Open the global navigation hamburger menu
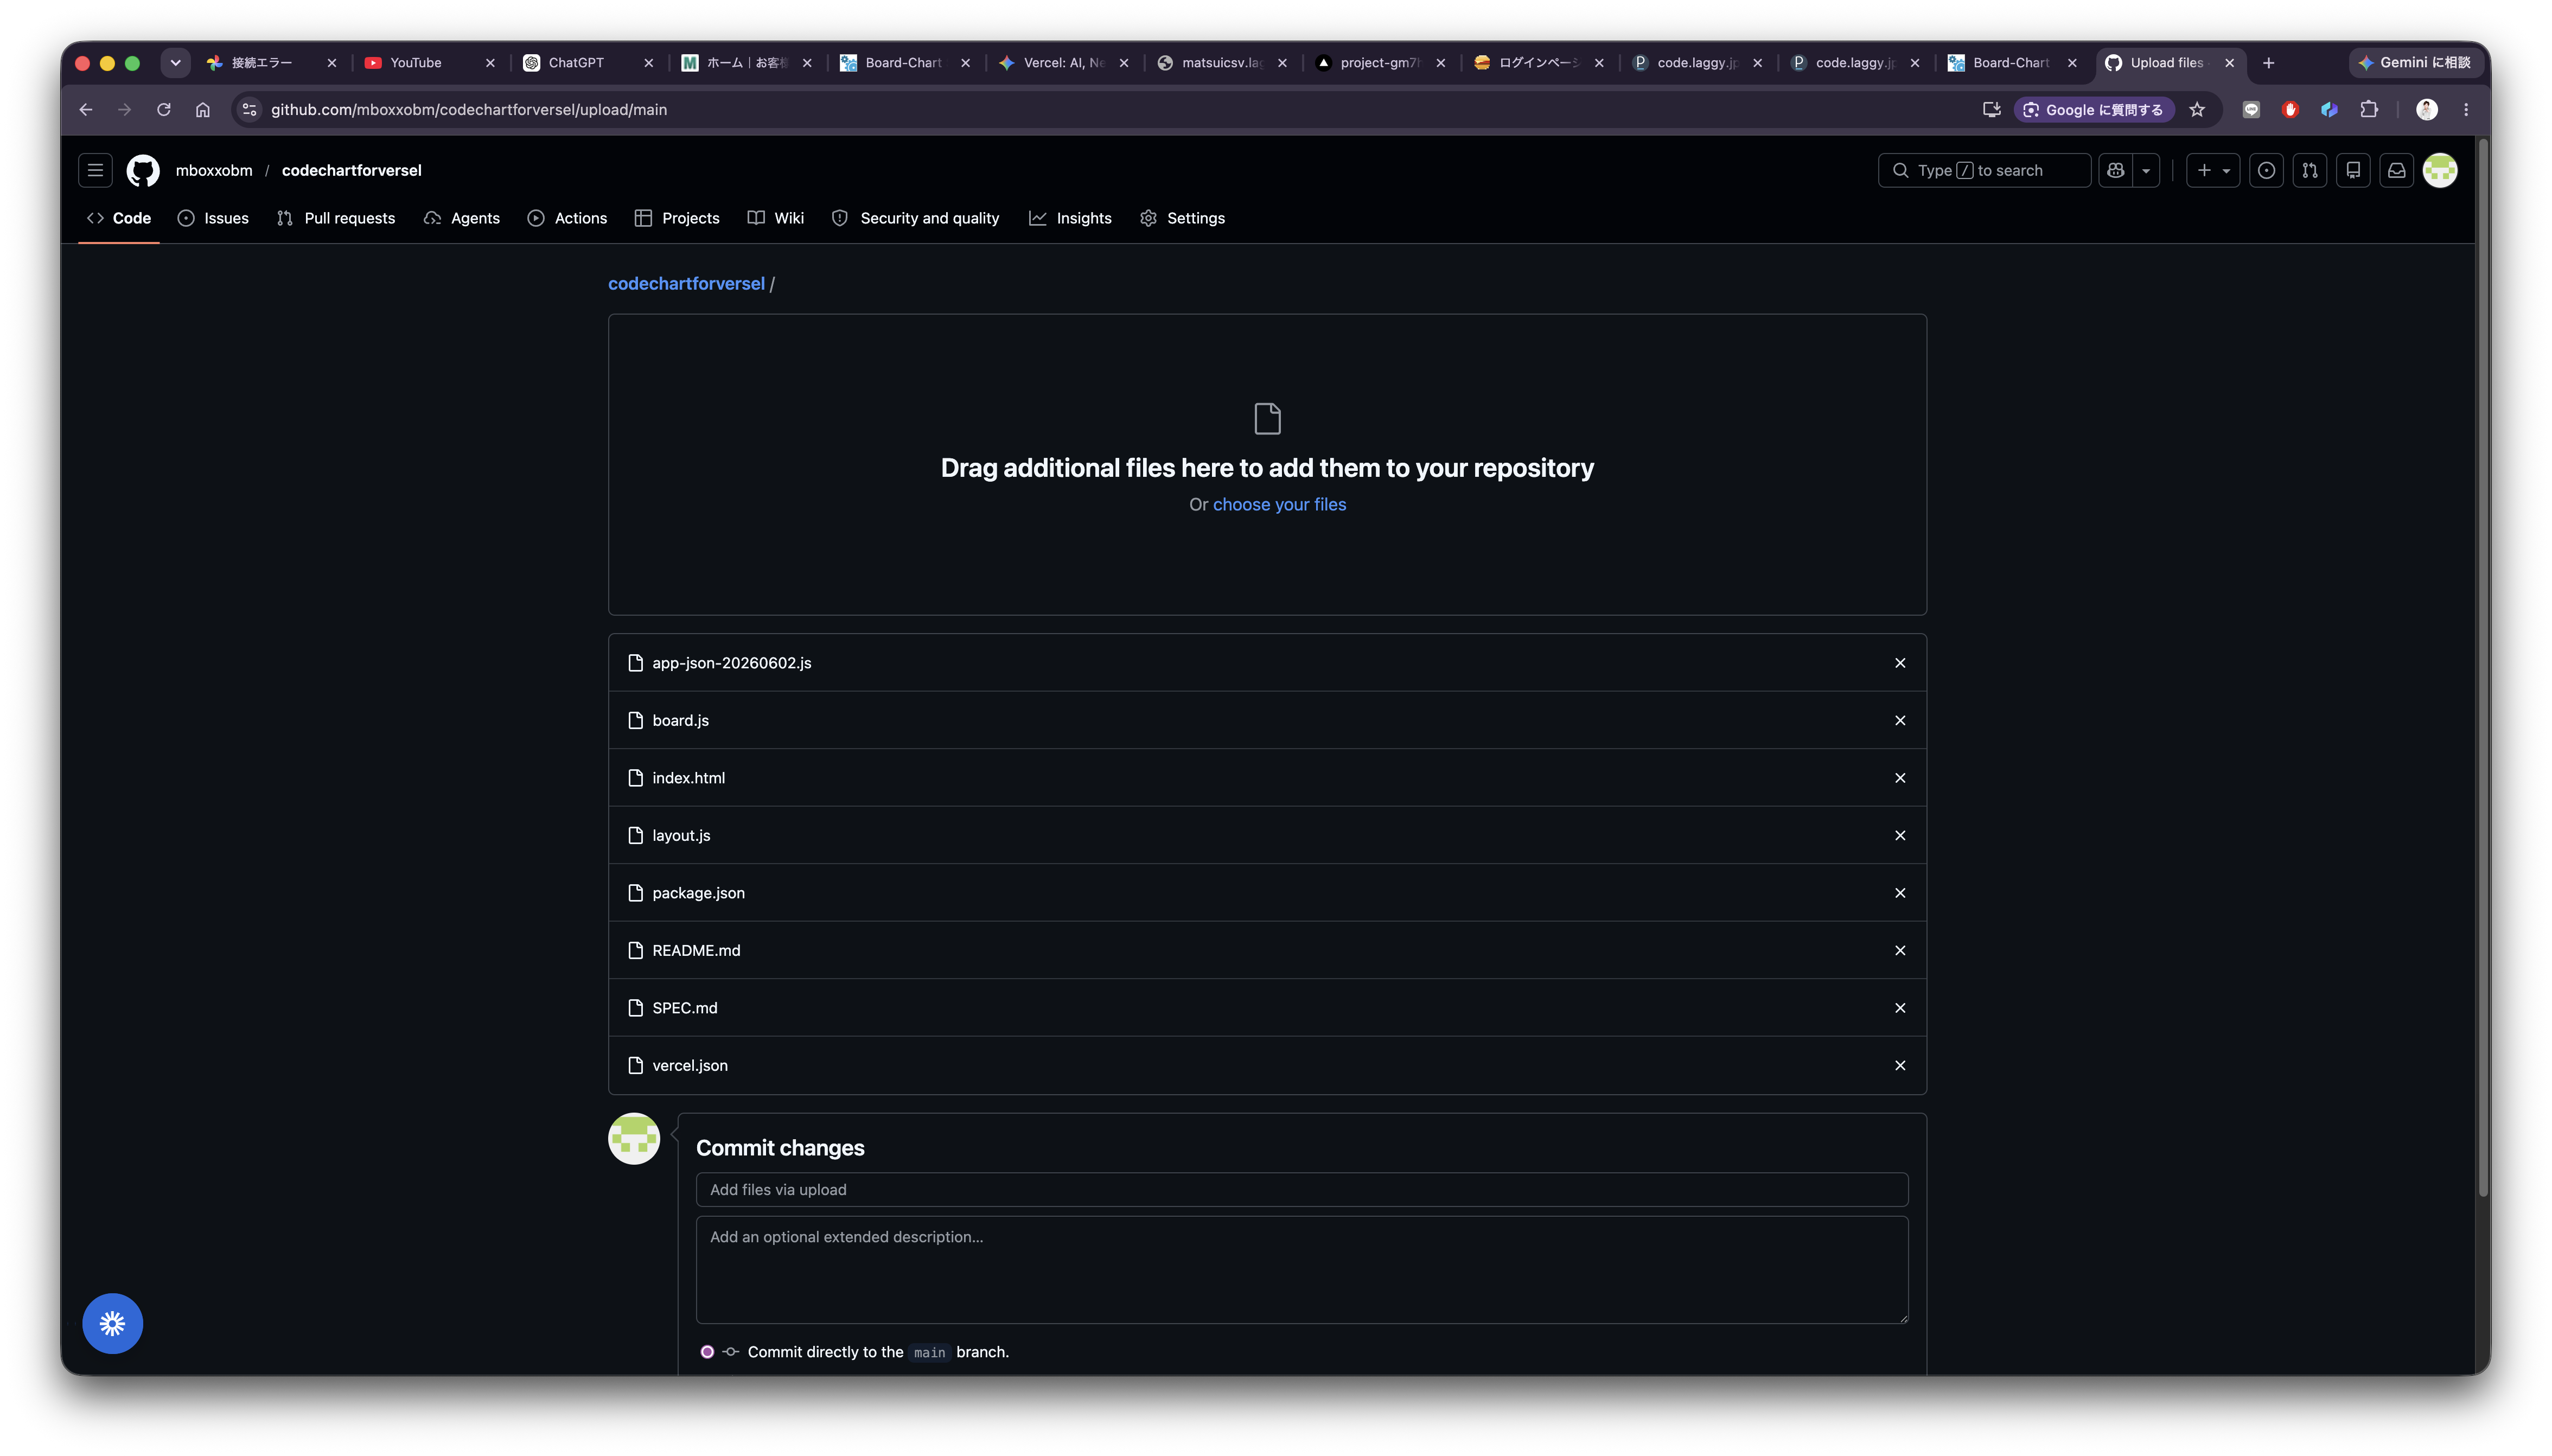The width and height of the screenshot is (2552, 1456). tap(96, 170)
